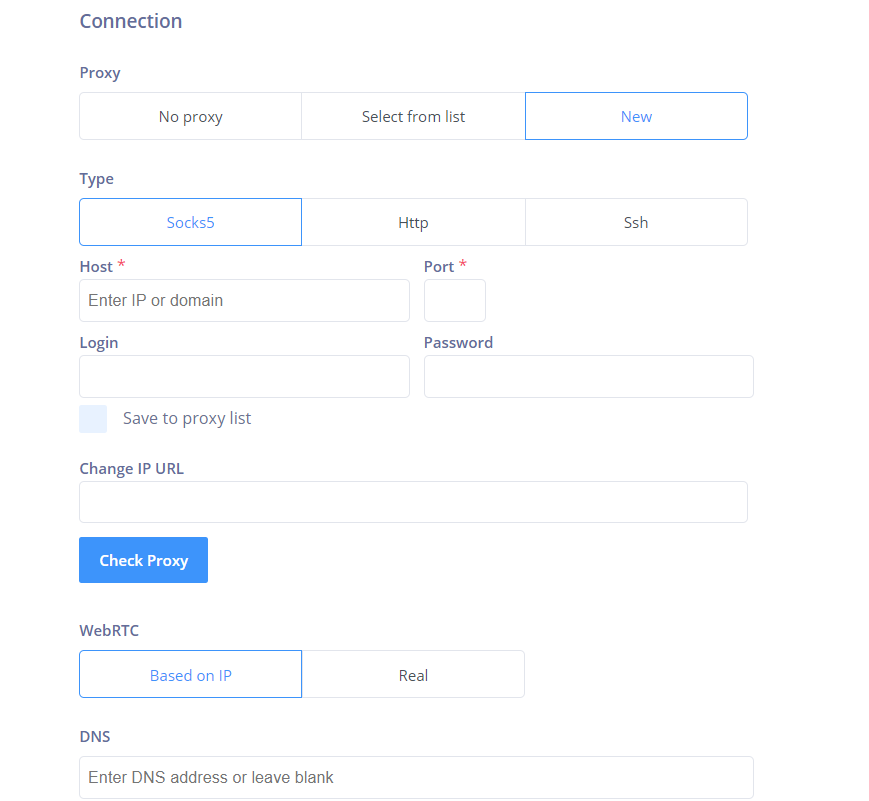The height and width of the screenshot is (801, 869).
Task: Choose Ssh as proxy type
Action: [x=636, y=222]
